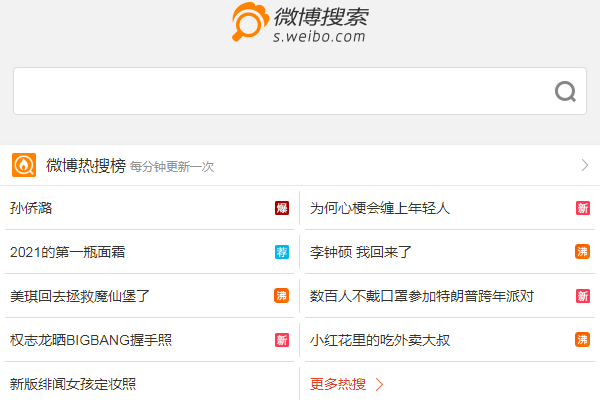The height and width of the screenshot is (400, 600).
Task: Click the 荐 badge beside 2021的第一瓶面霜
Action: [x=282, y=252]
